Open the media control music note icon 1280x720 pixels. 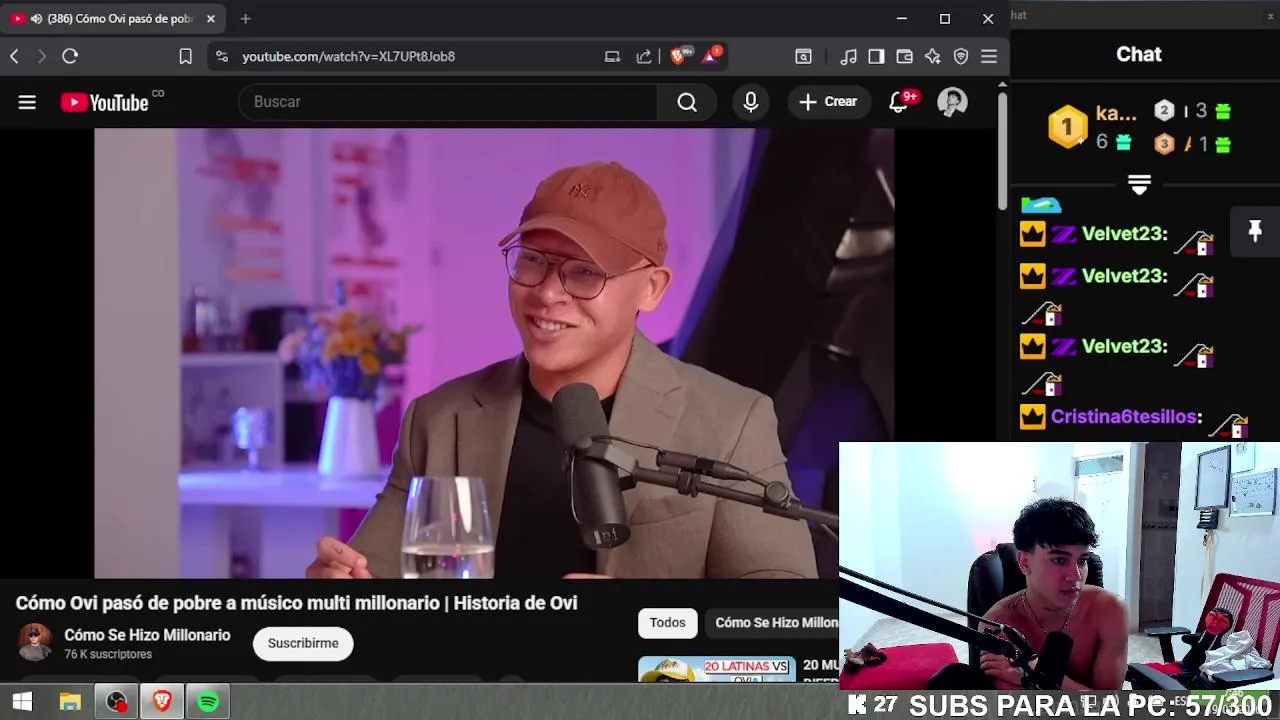848,56
